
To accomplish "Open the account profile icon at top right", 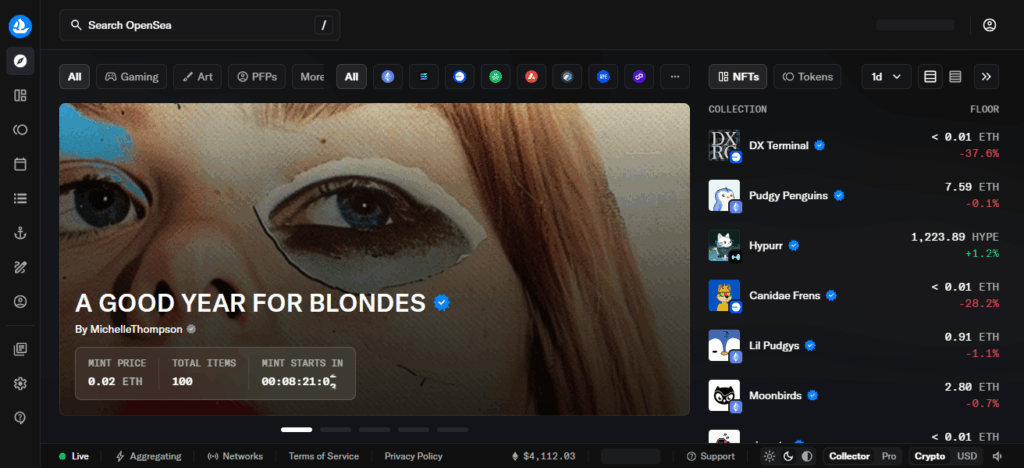I will tap(990, 25).
